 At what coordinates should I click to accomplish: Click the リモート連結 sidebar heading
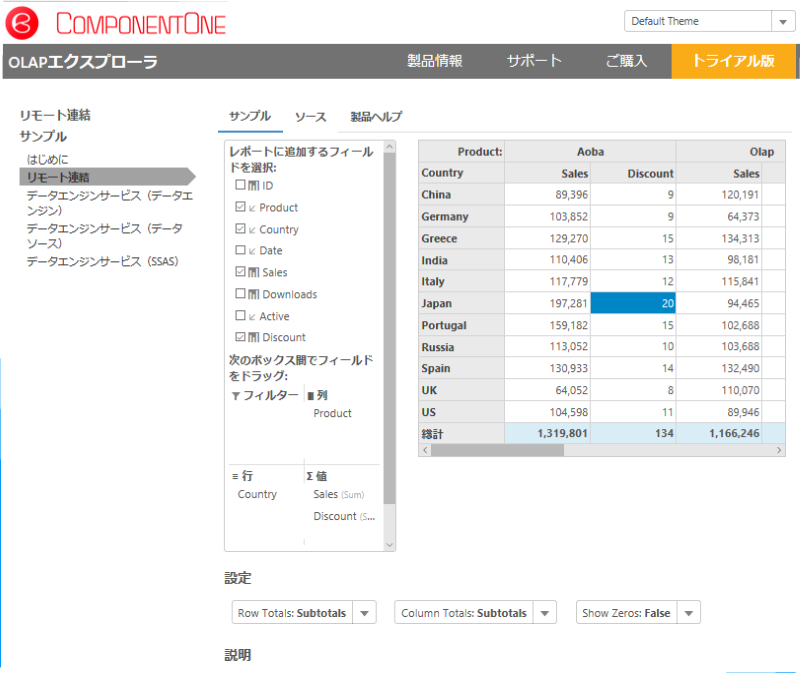click(x=55, y=115)
